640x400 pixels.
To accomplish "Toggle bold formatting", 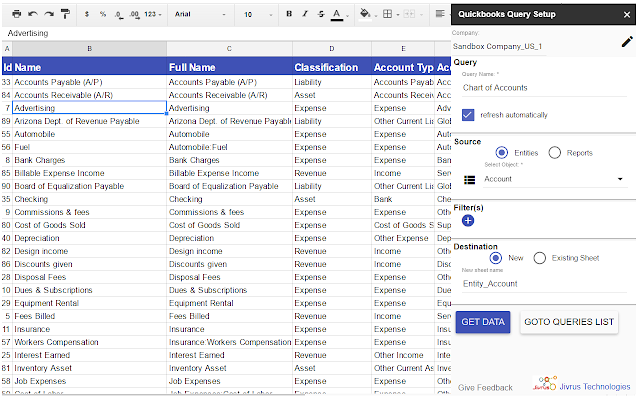I will click(289, 14).
